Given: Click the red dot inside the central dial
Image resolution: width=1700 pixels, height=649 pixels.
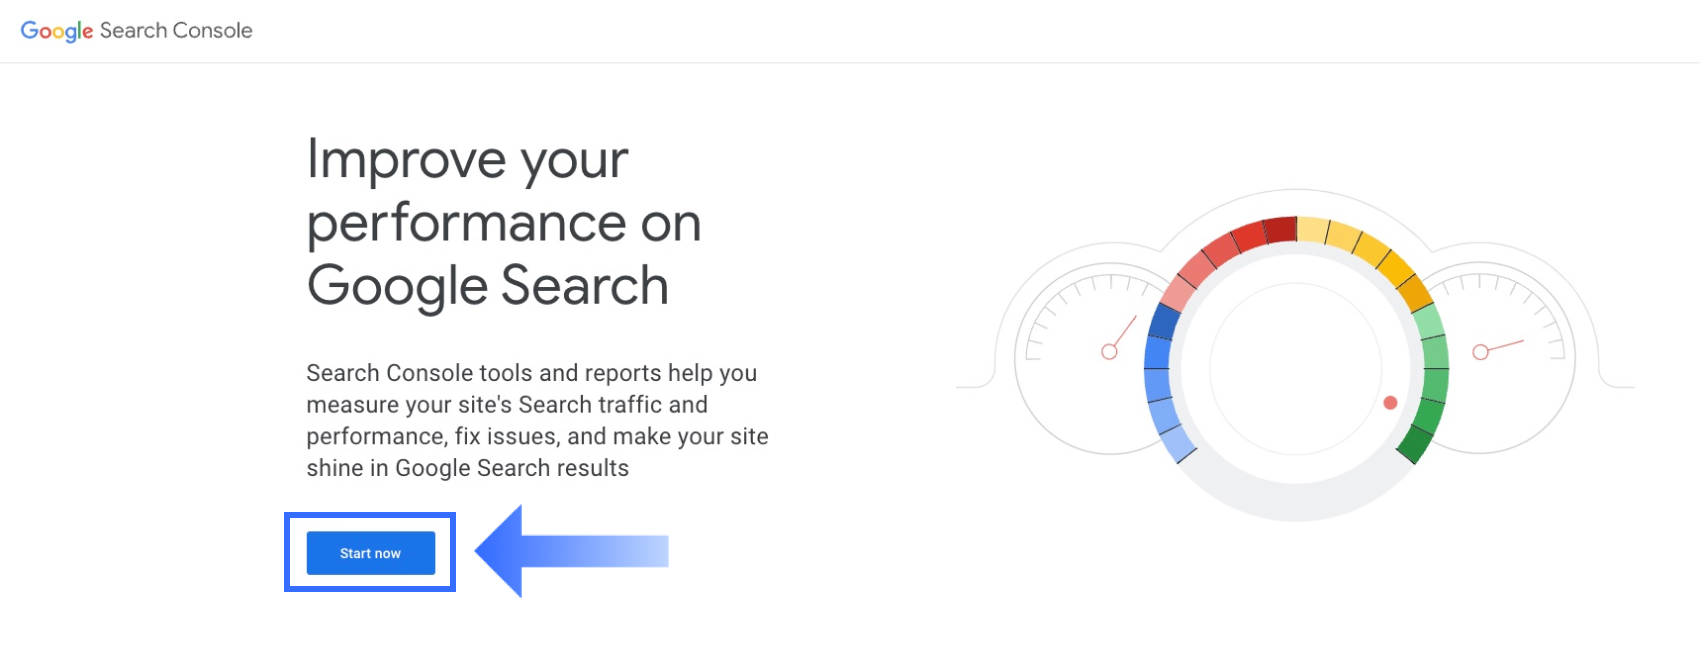Looking at the screenshot, I should [x=1390, y=403].
